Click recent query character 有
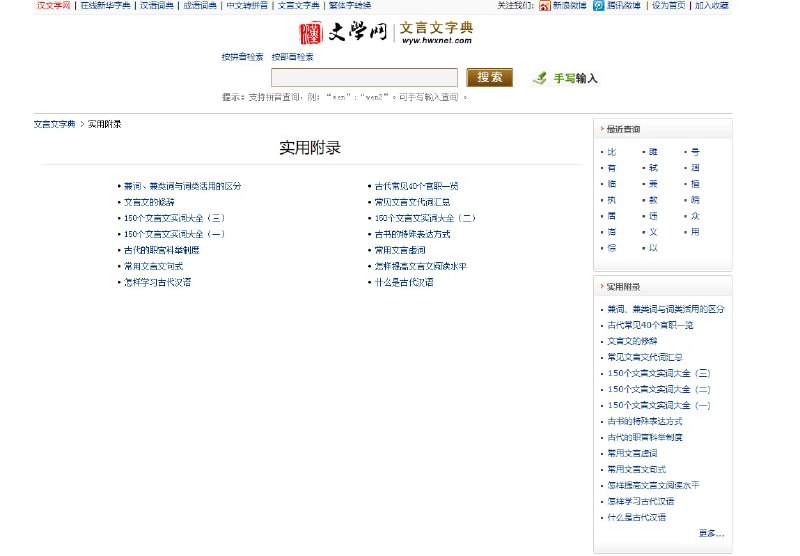Screen dimensions: 800x556 (x=612, y=168)
